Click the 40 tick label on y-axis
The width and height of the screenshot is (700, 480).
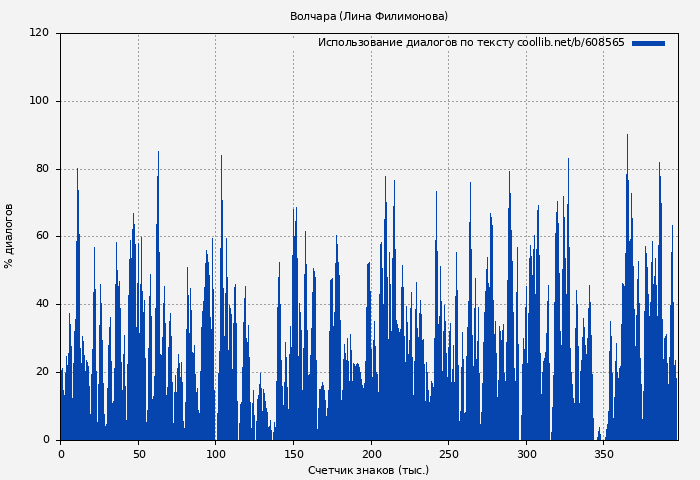coord(42,304)
